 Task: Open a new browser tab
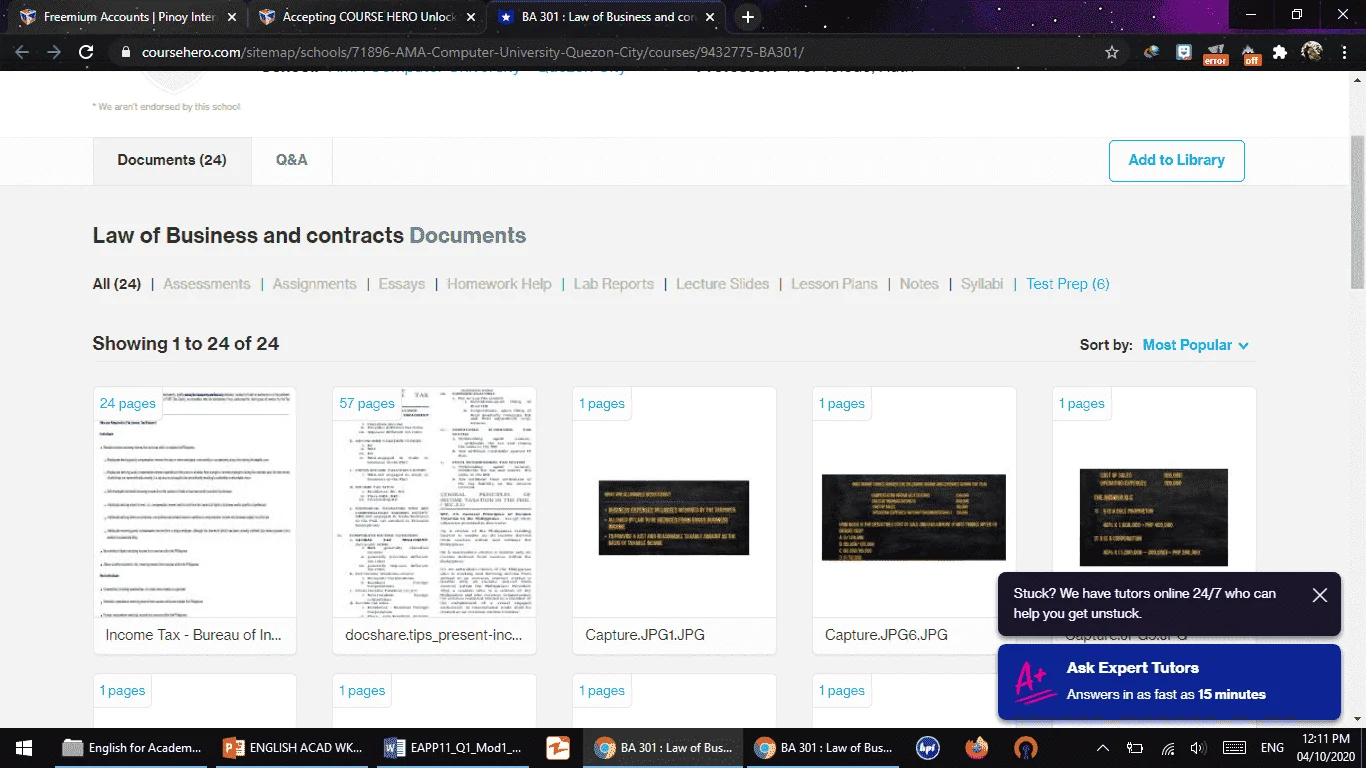tap(748, 17)
